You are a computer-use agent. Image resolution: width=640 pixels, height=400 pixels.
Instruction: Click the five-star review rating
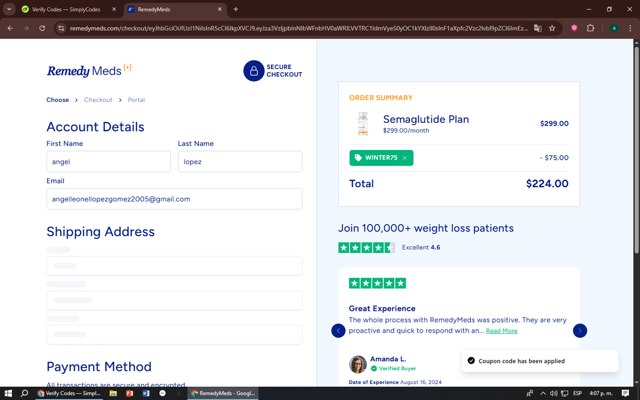pyautogui.click(x=378, y=283)
